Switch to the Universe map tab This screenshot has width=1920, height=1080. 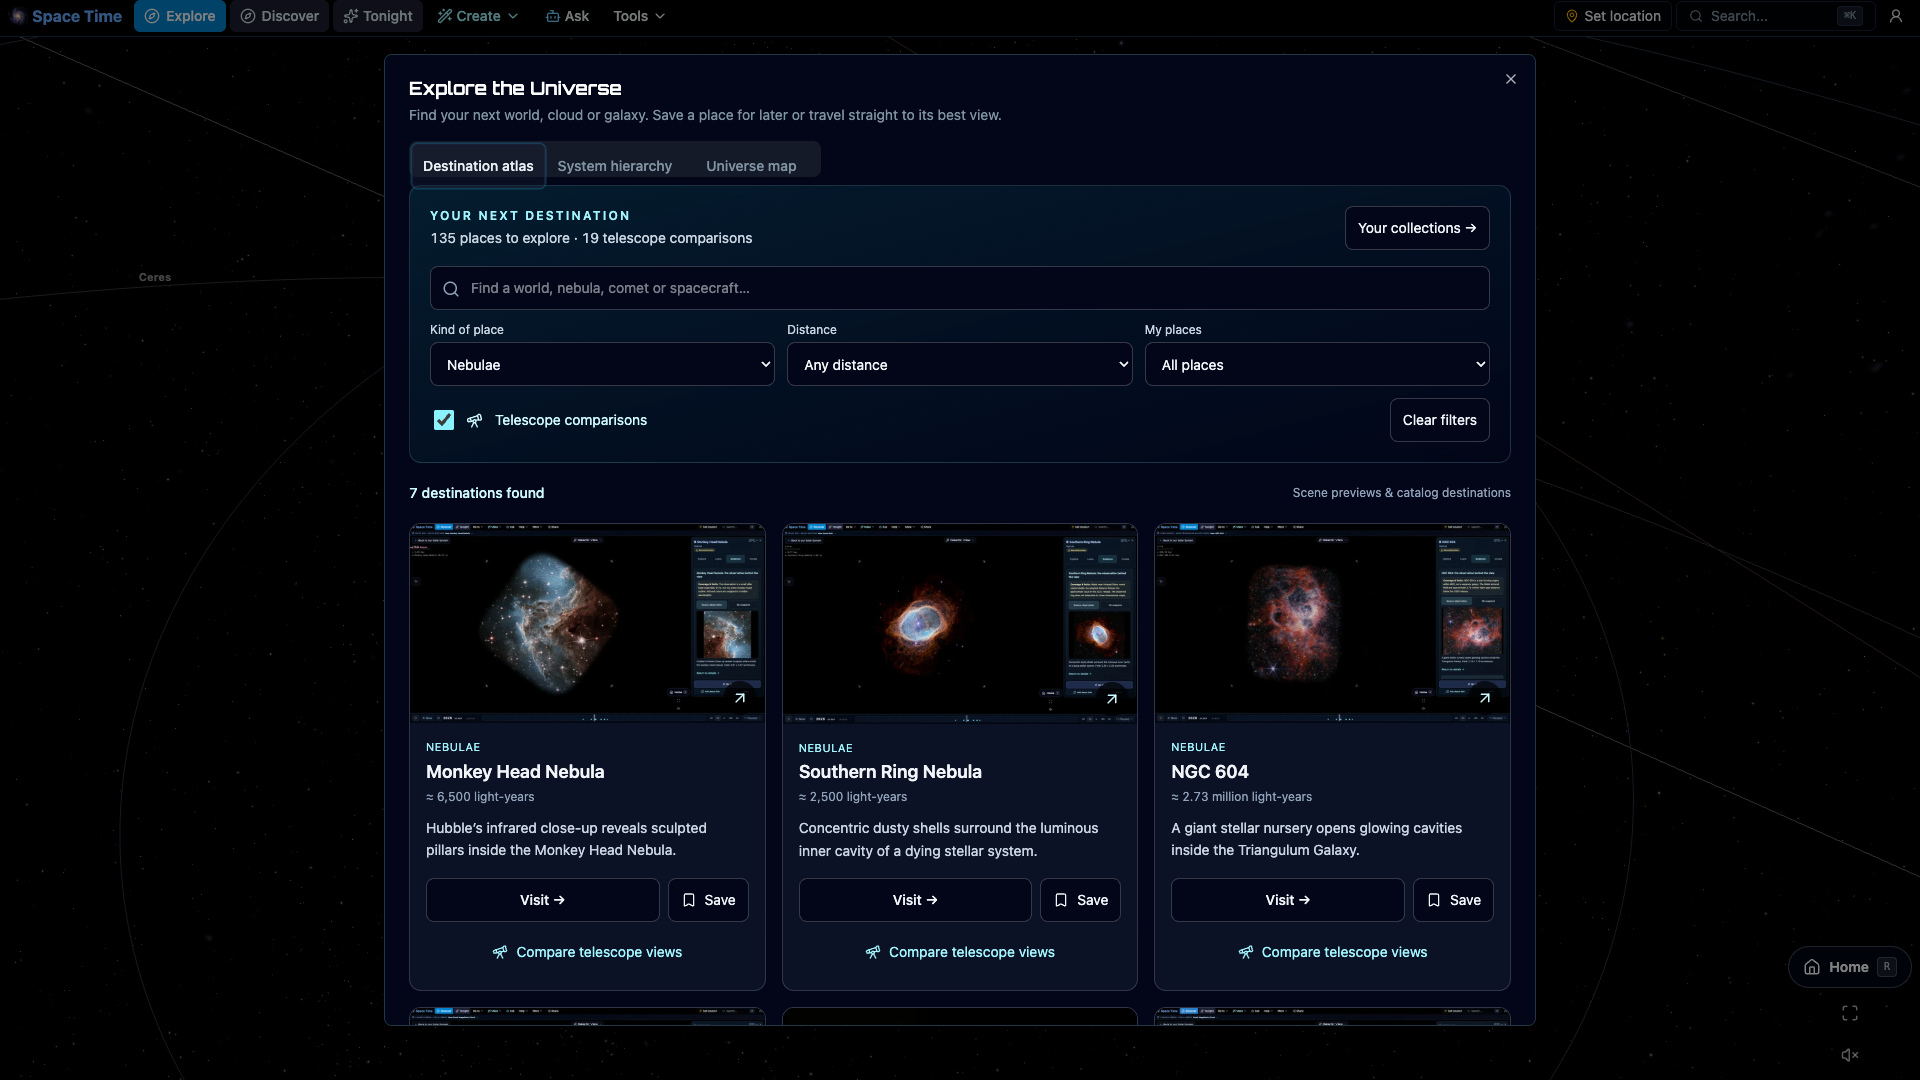751,166
